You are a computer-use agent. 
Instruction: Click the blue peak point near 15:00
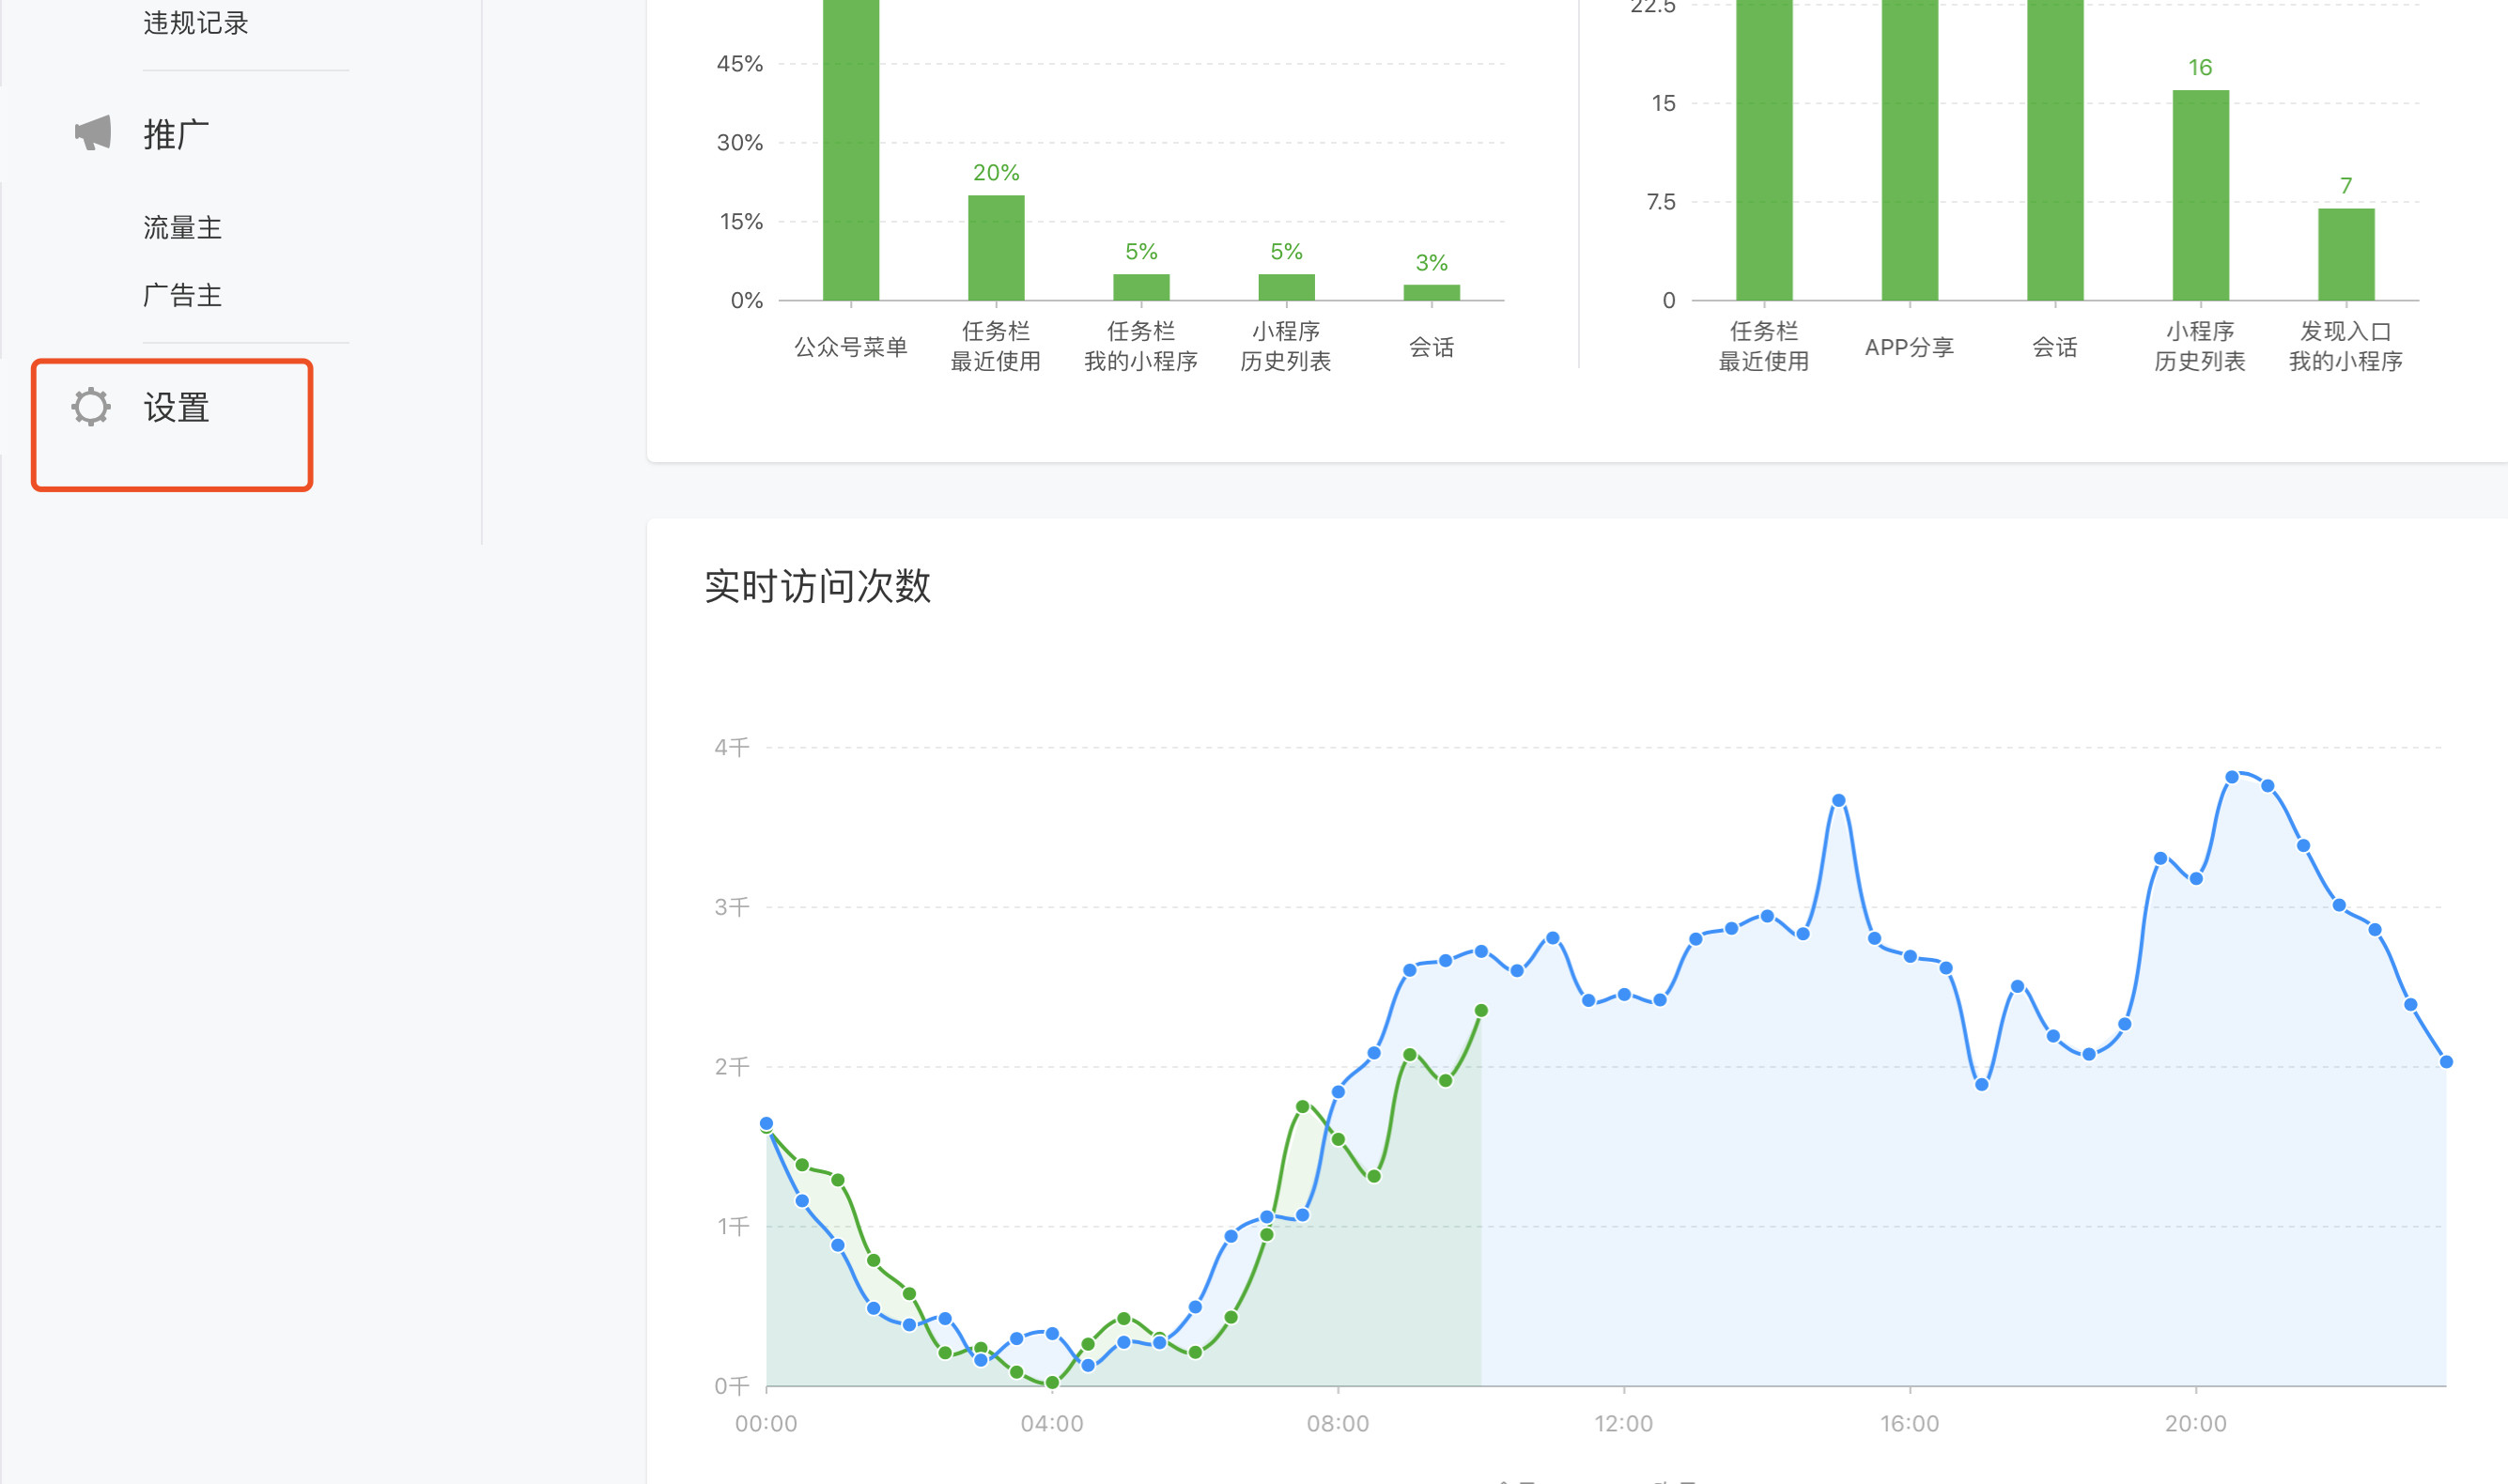[1838, 800]
